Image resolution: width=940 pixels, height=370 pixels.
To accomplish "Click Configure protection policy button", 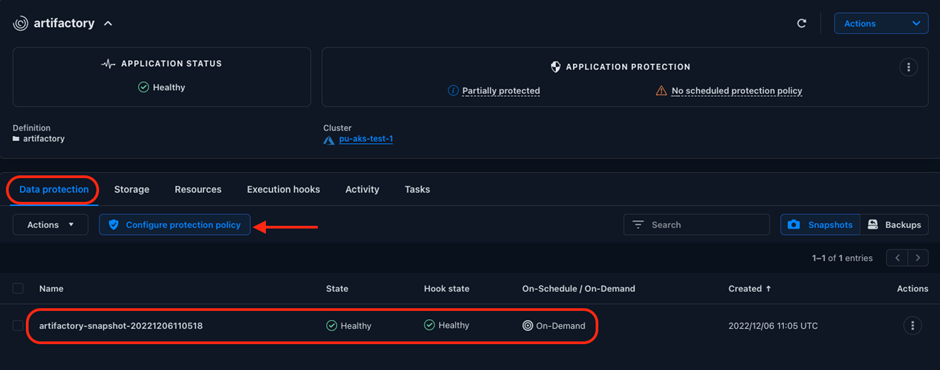I will [174, 225].
